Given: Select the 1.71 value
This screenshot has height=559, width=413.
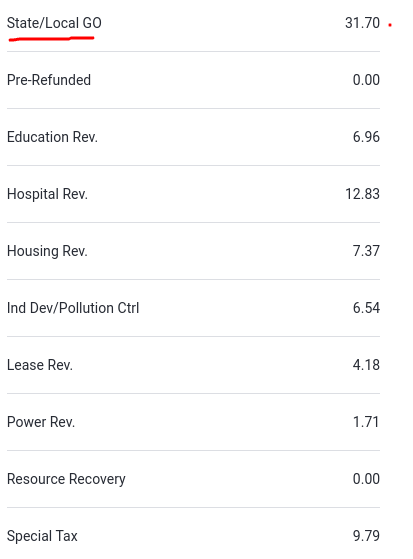Looking at the screenshot, I should [366, 422].
